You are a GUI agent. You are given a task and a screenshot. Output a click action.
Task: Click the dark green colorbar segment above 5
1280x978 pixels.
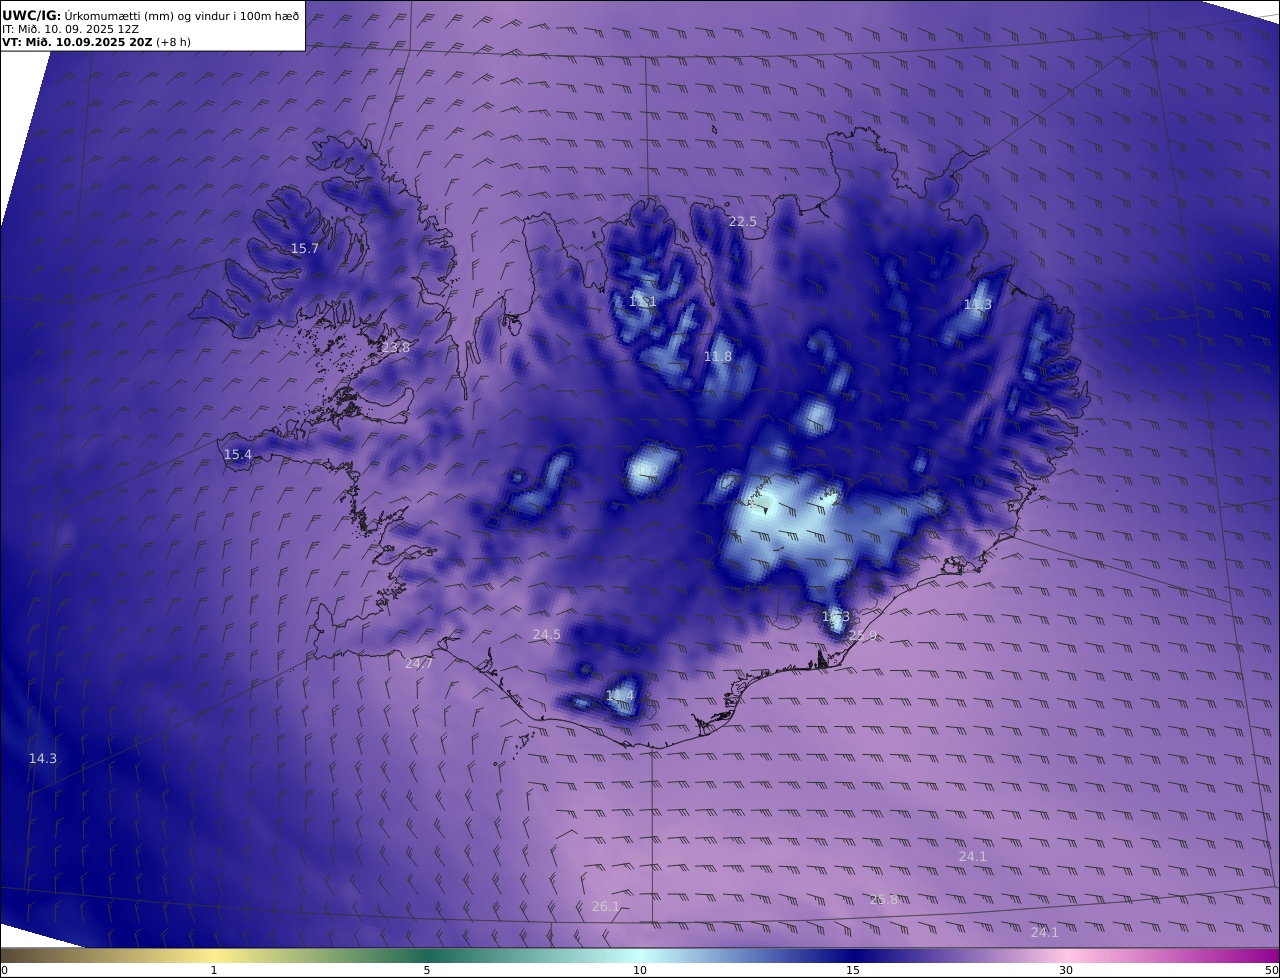click(x=427, y=956)
